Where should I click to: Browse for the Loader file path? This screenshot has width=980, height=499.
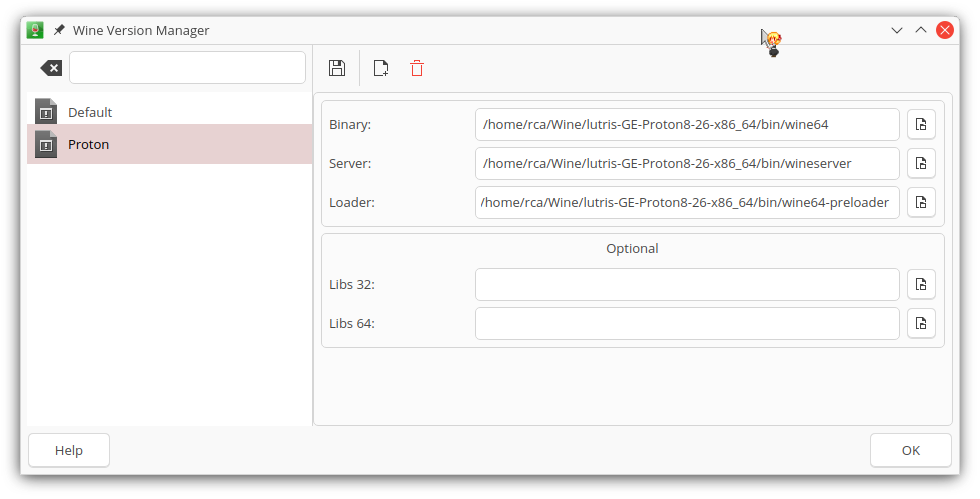[x=921, y=203]
